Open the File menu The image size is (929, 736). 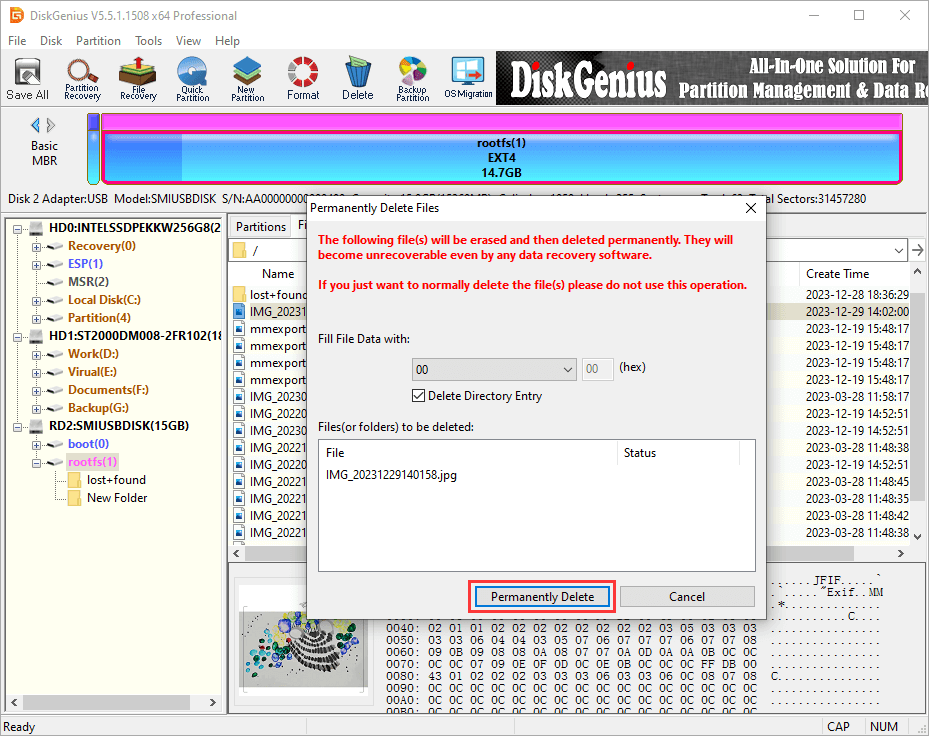17,40
